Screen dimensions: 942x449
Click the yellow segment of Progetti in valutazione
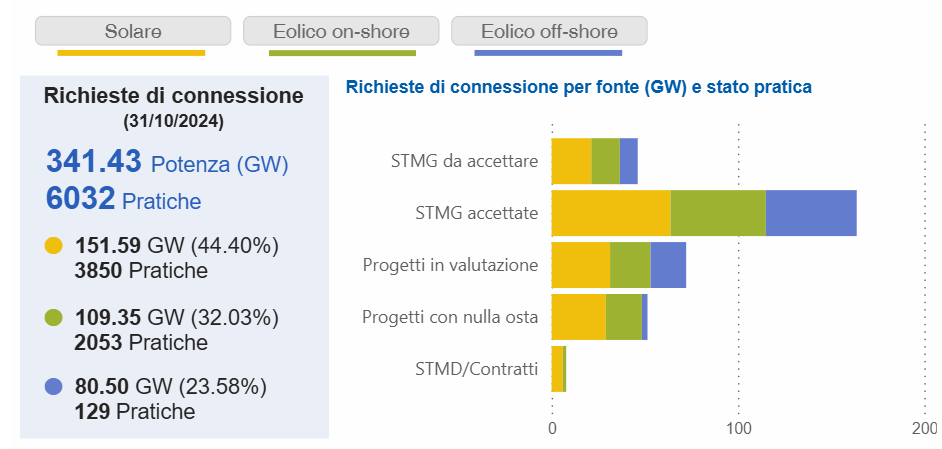(581, 265)
